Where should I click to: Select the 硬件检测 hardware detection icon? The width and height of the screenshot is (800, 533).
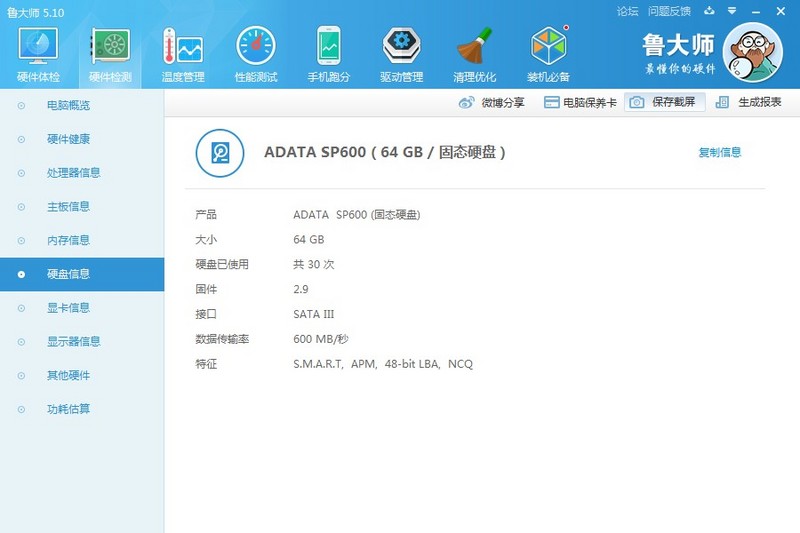click(110, 54)
